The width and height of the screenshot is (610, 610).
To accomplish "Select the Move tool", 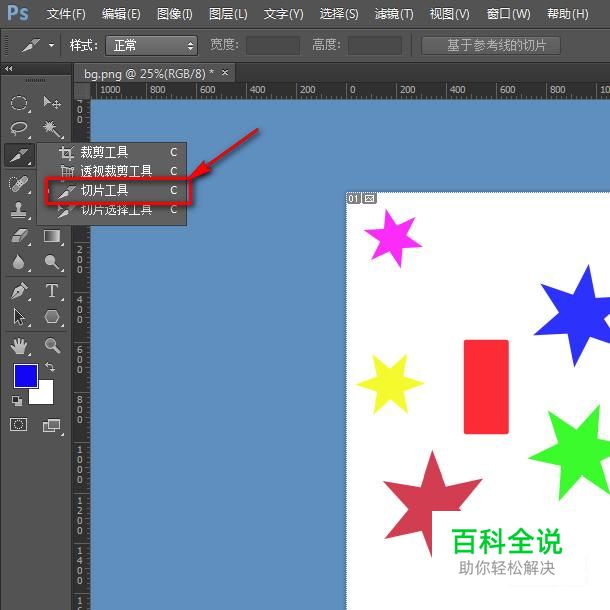I will tap(52, 103).
